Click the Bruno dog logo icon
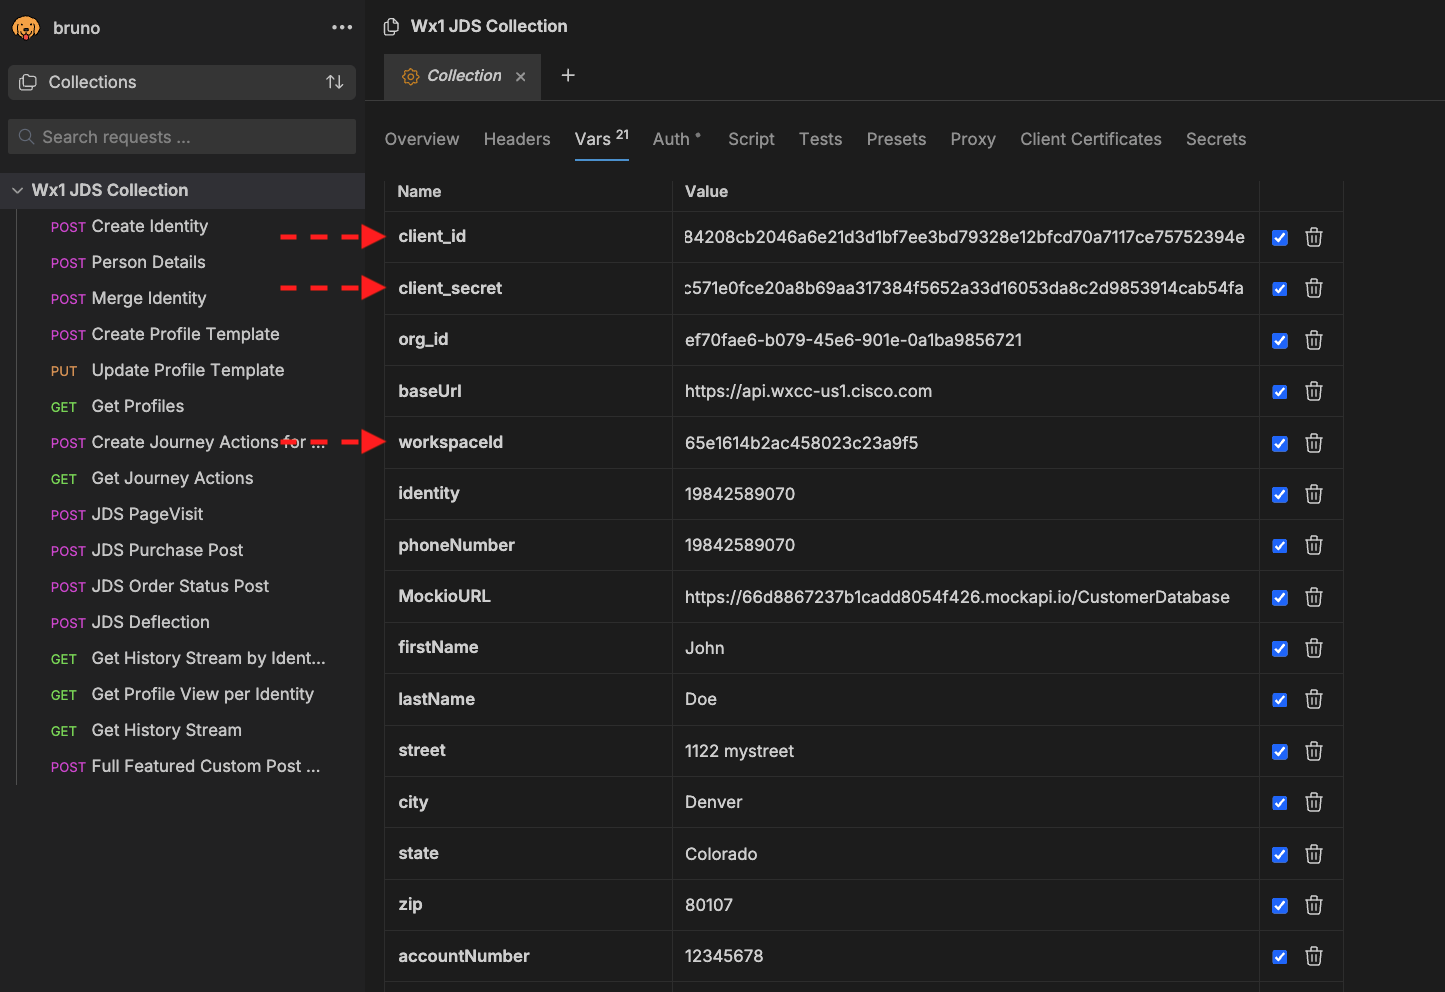1445x992 pixels. pyautogui.click(x=26, y=28)
